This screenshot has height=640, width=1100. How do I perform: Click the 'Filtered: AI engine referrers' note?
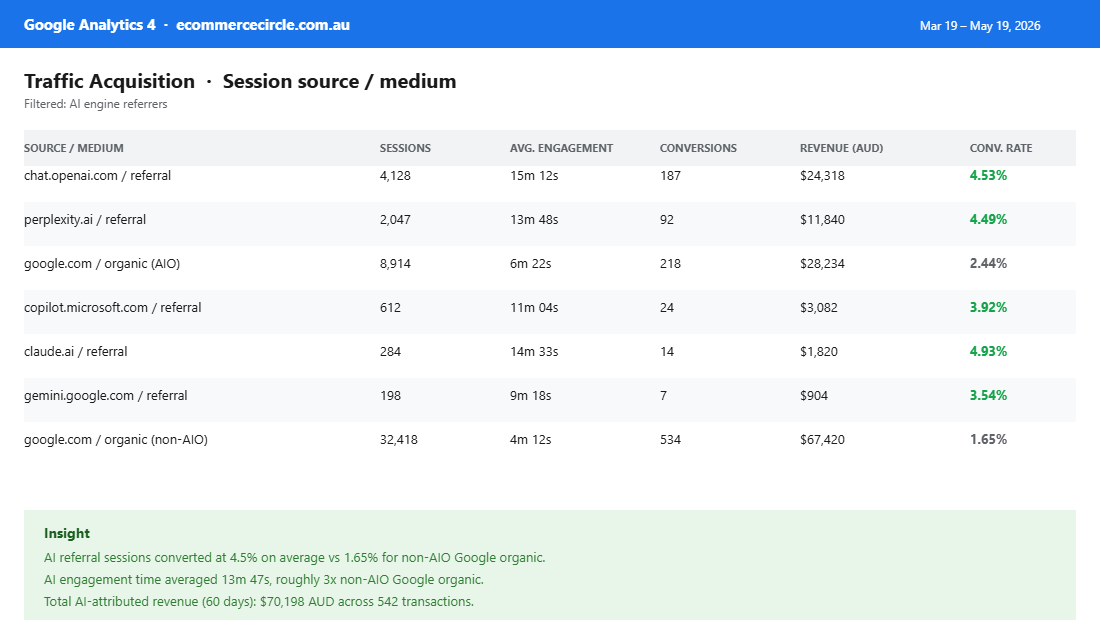[95, 104]
